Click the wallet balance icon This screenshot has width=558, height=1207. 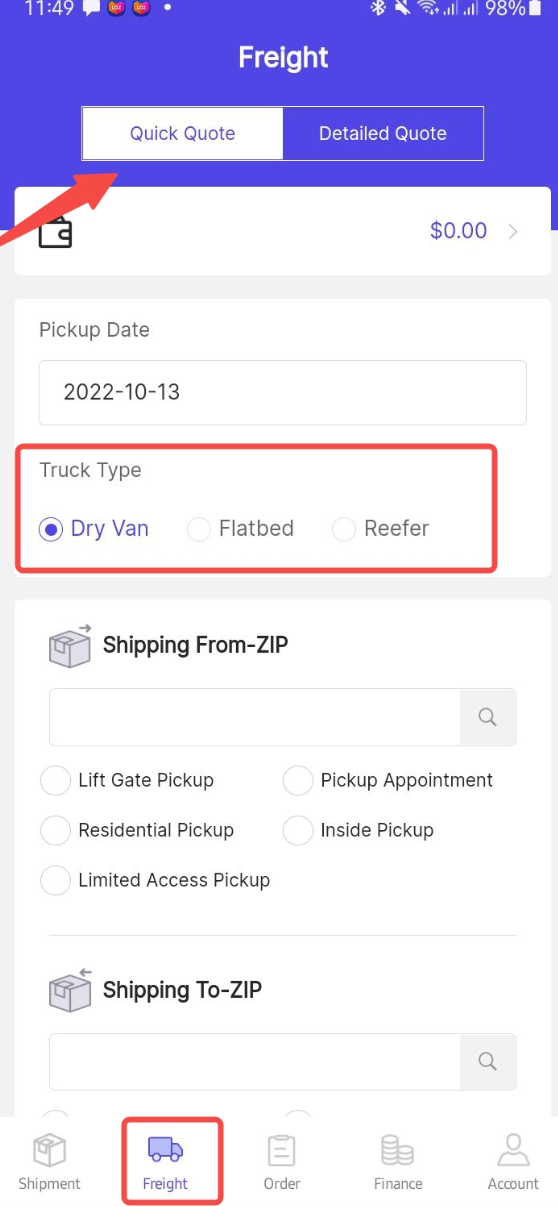coord(55,233)
